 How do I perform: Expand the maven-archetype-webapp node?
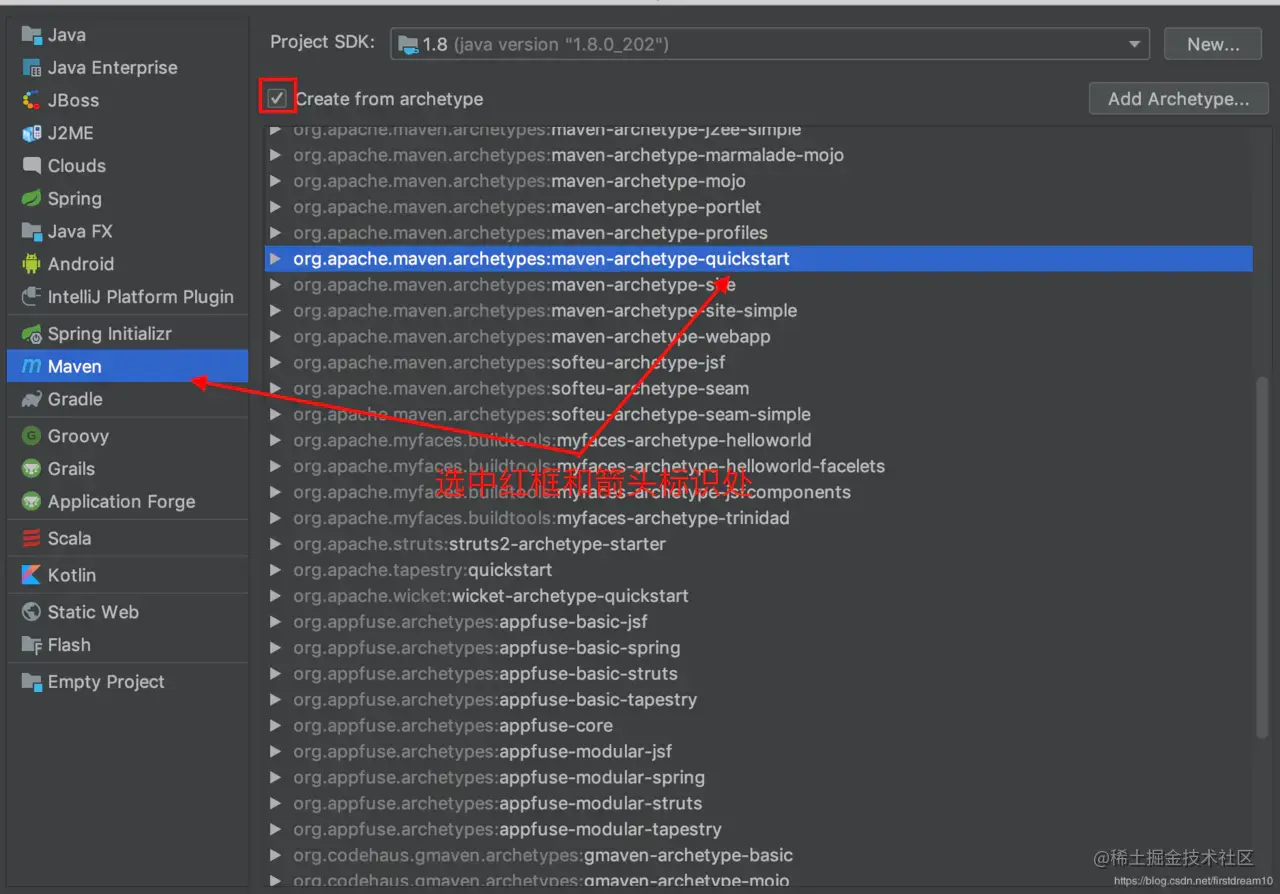(275, 337)
